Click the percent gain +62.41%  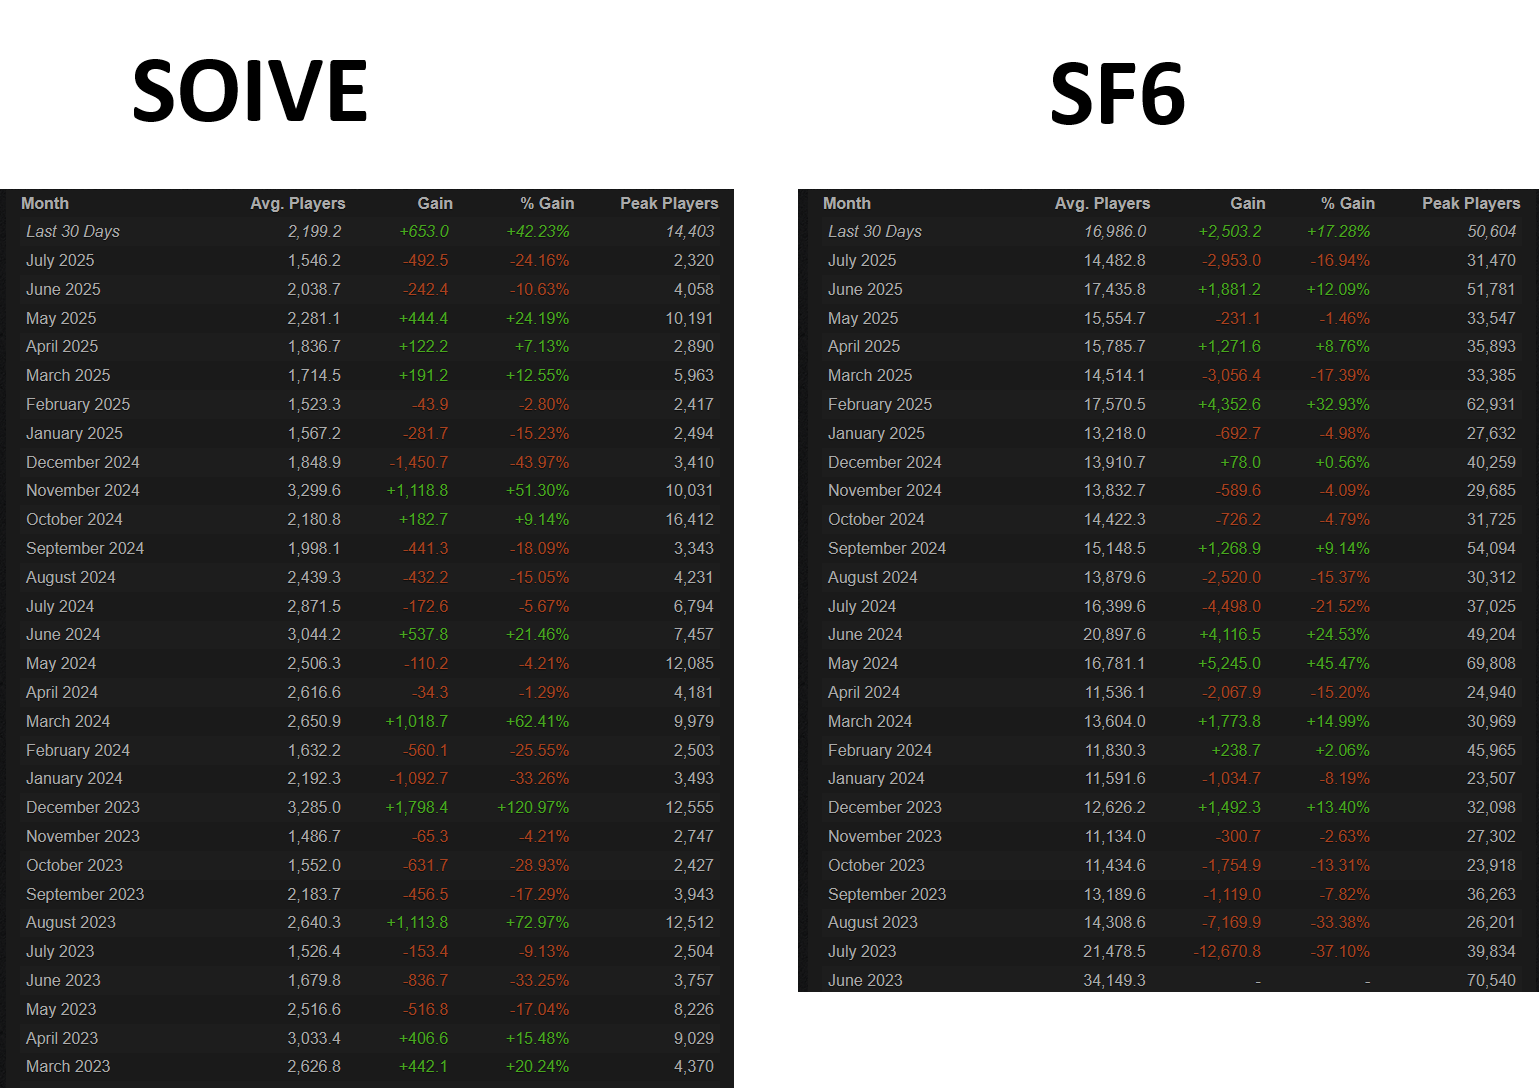point(538,721)
